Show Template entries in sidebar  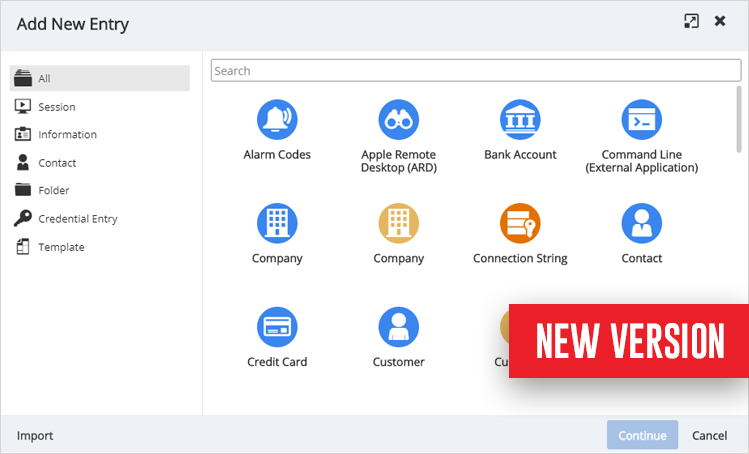(61, 247)
